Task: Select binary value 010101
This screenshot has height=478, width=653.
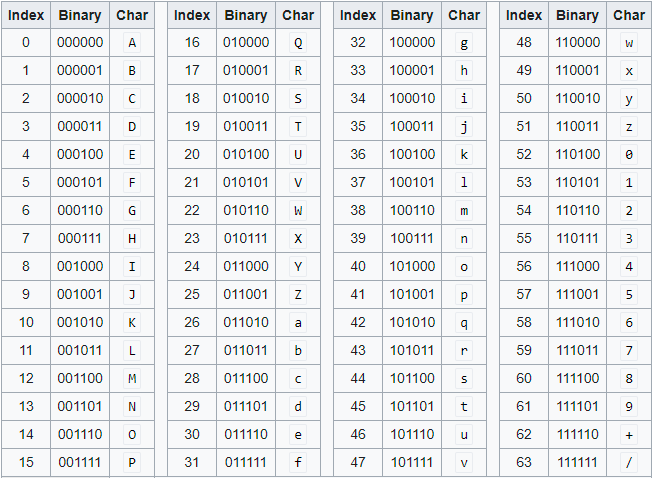Action: tap(246, 182)
